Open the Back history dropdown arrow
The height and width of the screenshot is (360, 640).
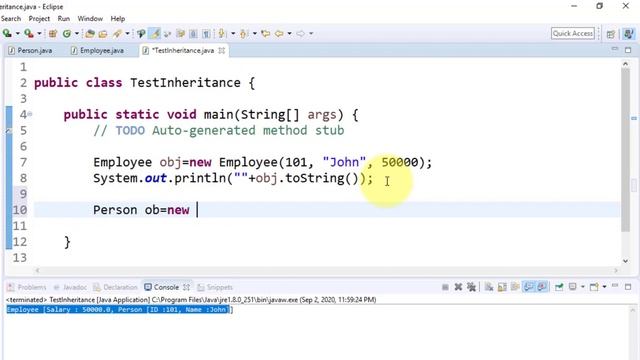[289, 33]
